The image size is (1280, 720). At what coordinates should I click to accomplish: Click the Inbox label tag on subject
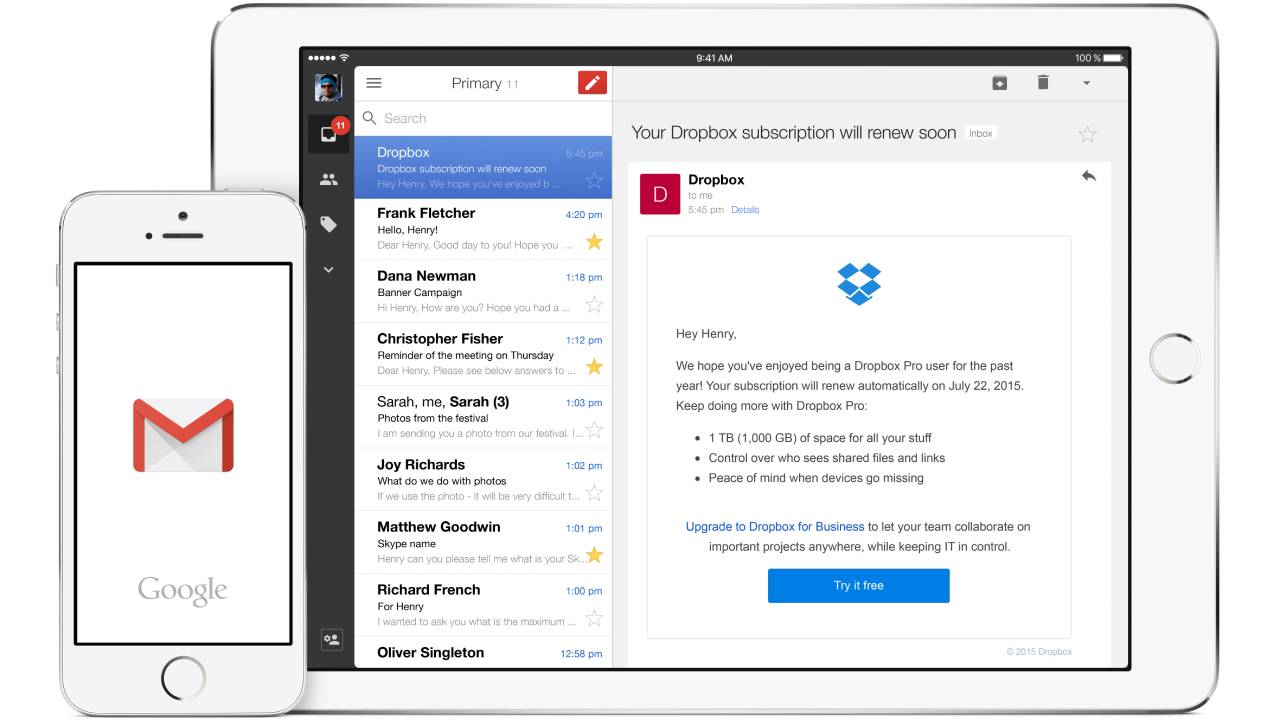click(x=981, y=133)
